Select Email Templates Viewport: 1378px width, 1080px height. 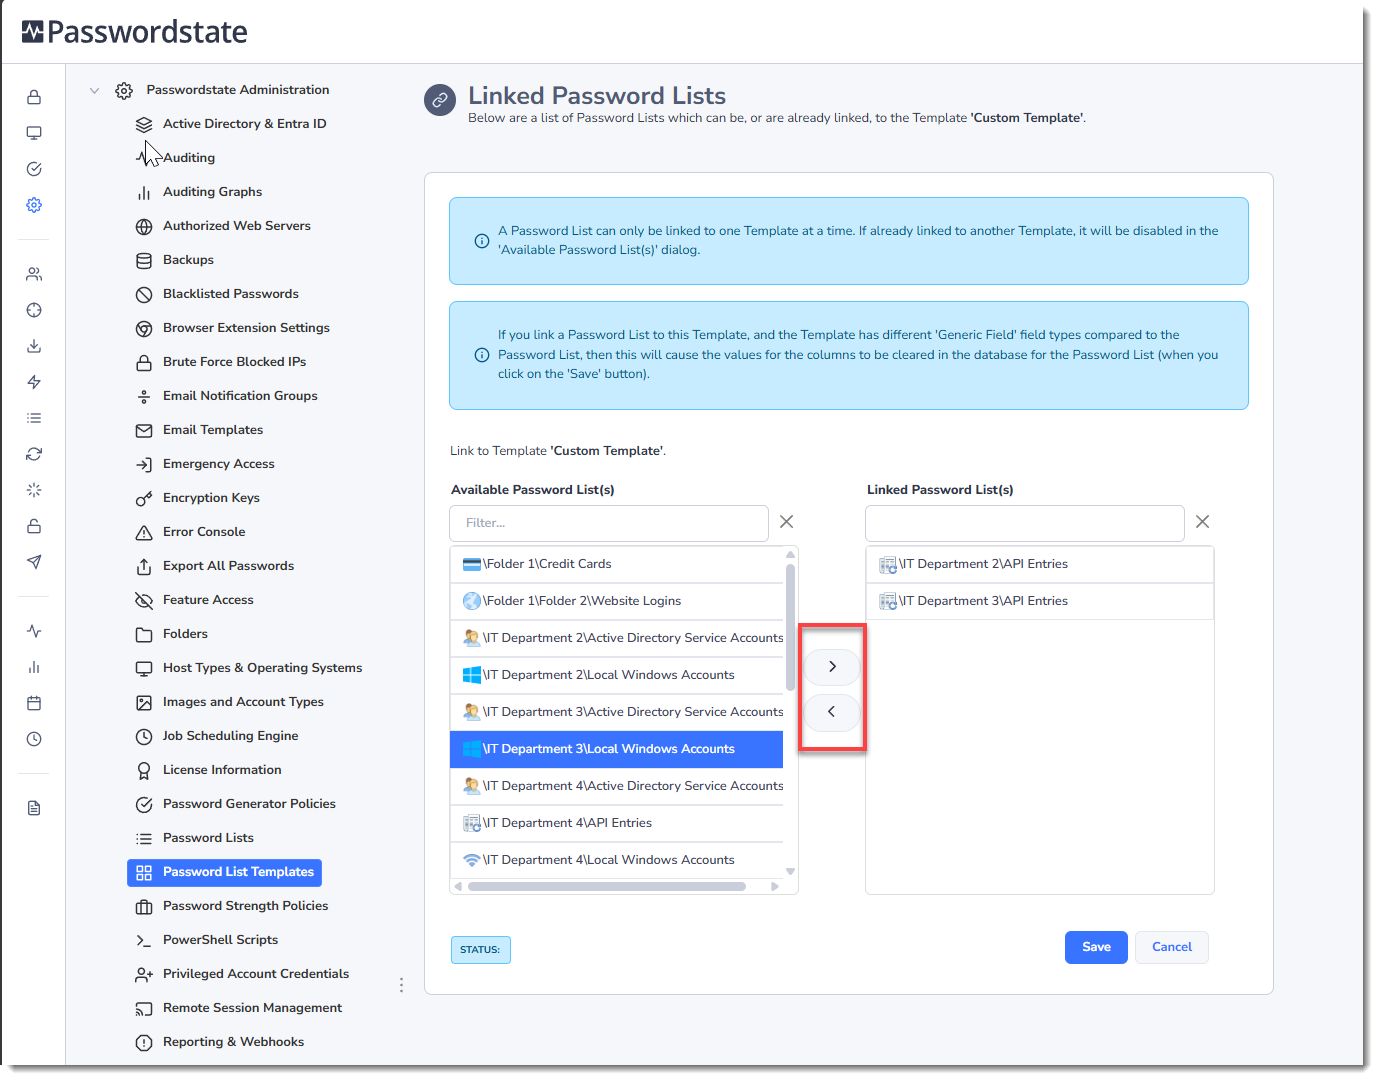tap(213, 430)
